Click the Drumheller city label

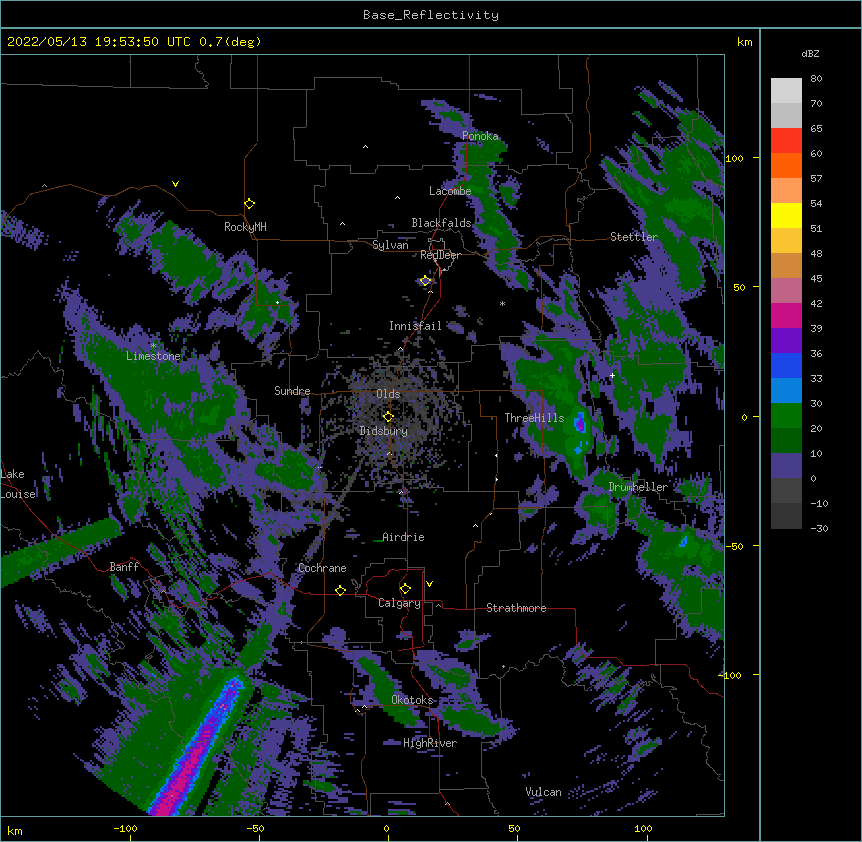[638, 487]
